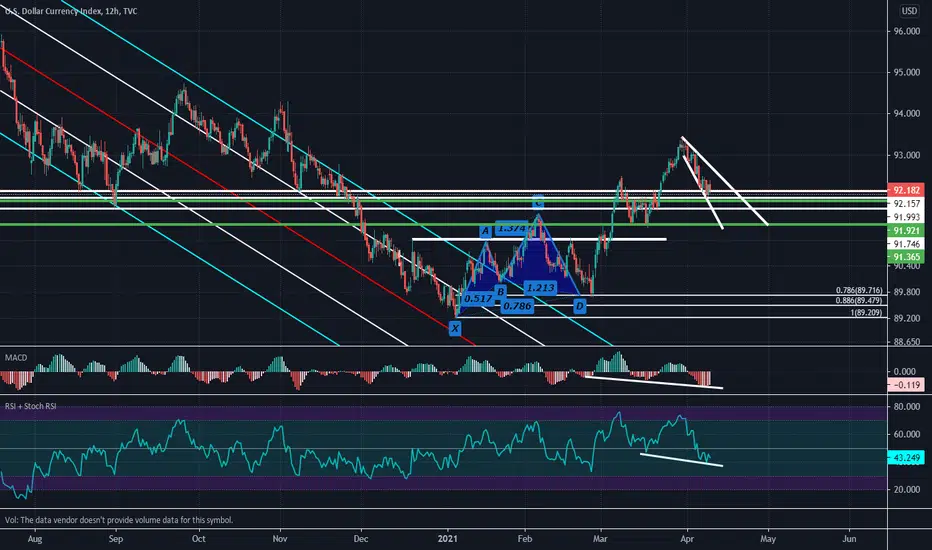The image size is (932, 550).
Task: Click the Vol data vendor notice text
Action: 119,520
